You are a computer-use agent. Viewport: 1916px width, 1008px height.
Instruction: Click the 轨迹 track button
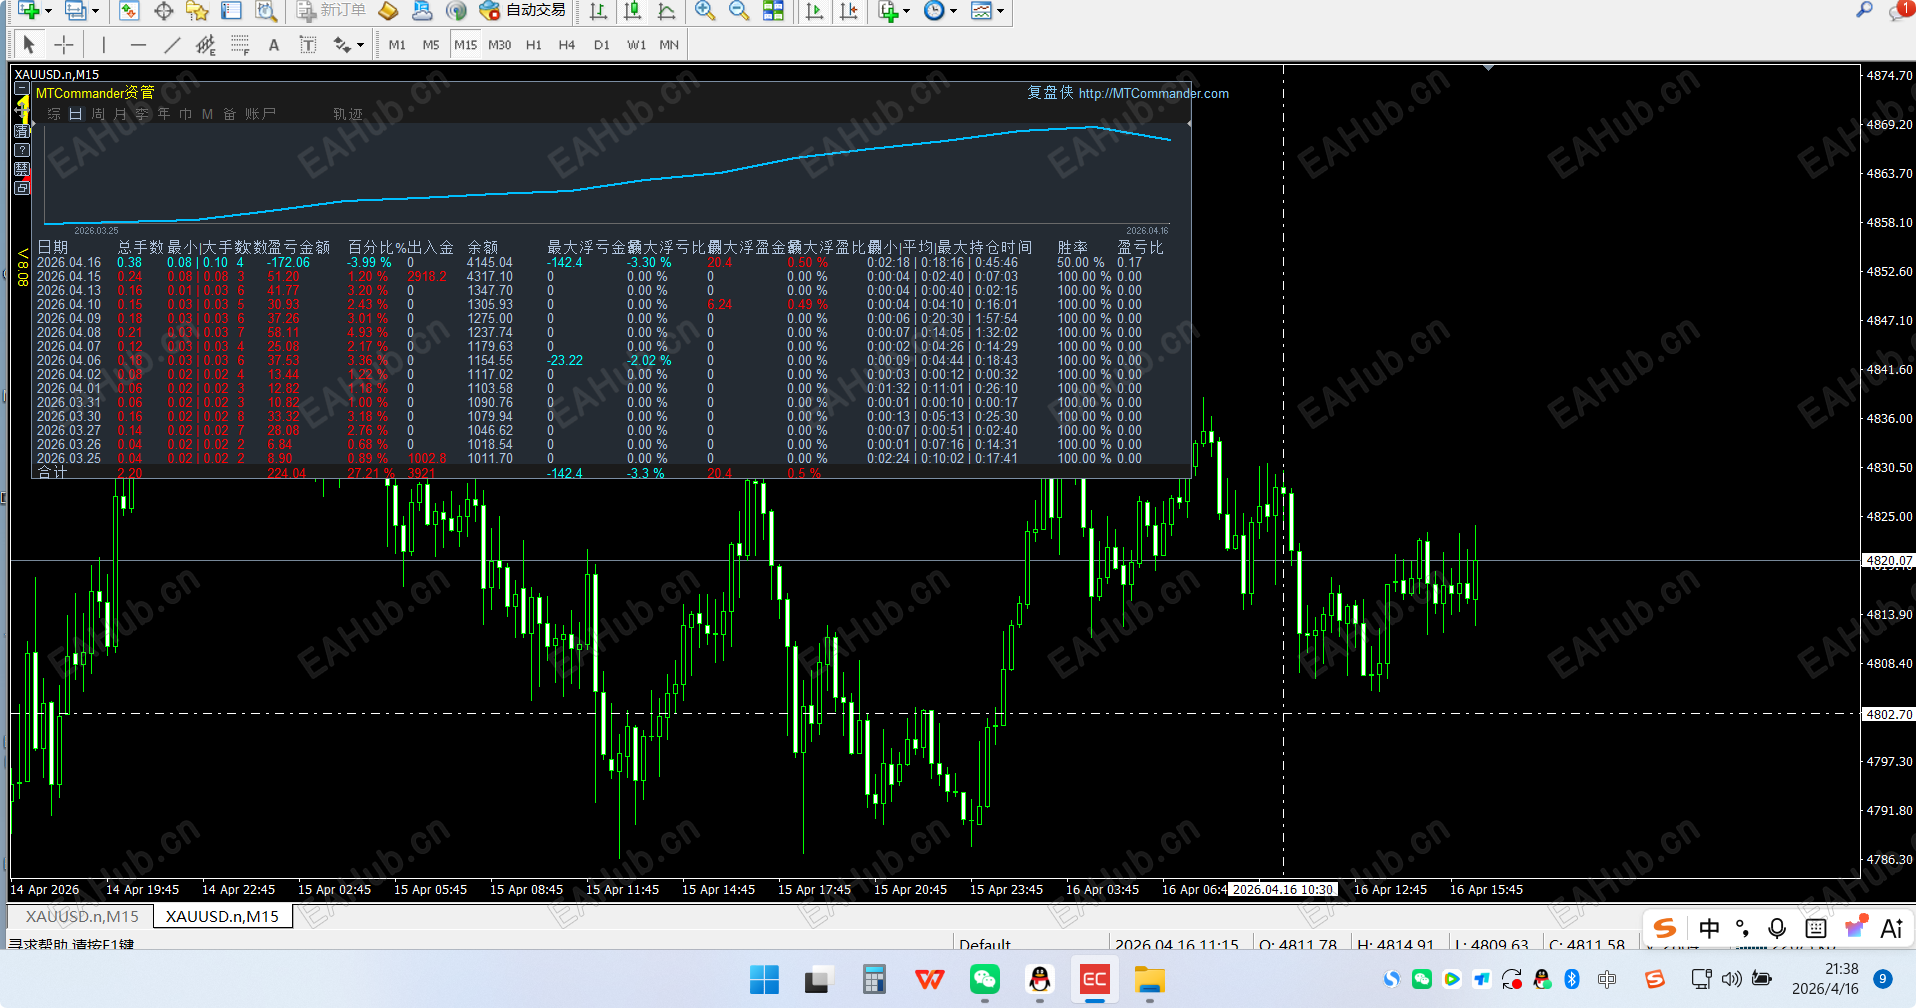pos(348,114)
